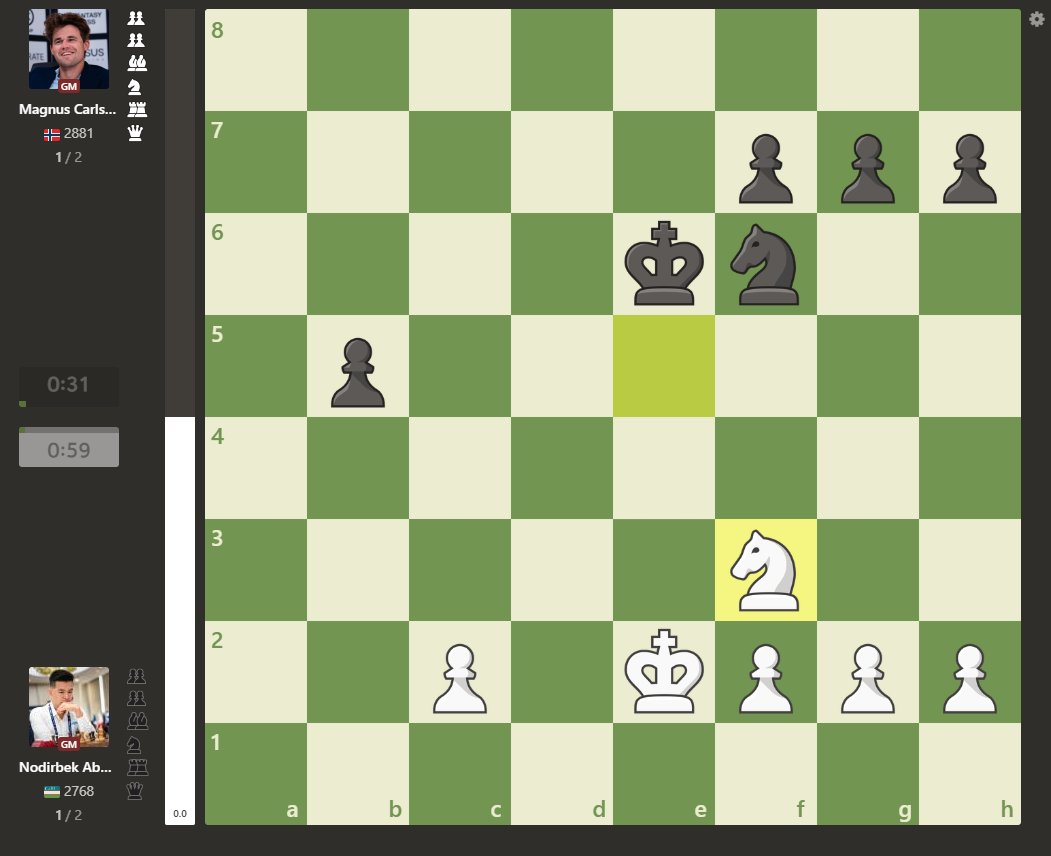Click the black knight captured-piece icon near Abdusattorov
Viewport: 1051px width, 856px height.
pos(136,743)
